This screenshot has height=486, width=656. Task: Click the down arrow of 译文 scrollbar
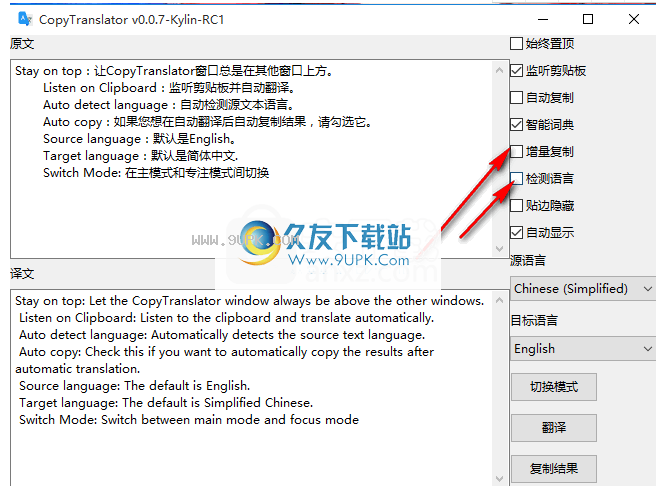click(x=499, y=478)
